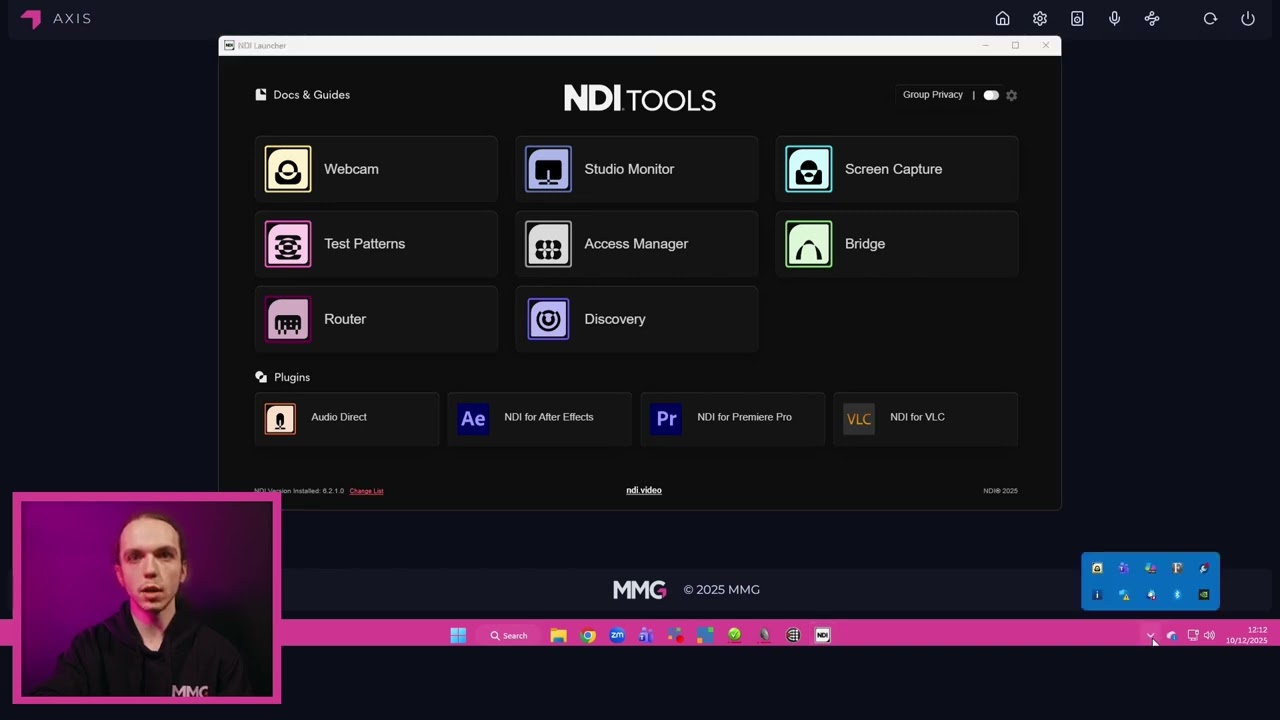Image resolution: width=1280 pixels, height=720 pixels.
Task: Open the AXIS routing nodes icon
Action: pos(1152,18)
